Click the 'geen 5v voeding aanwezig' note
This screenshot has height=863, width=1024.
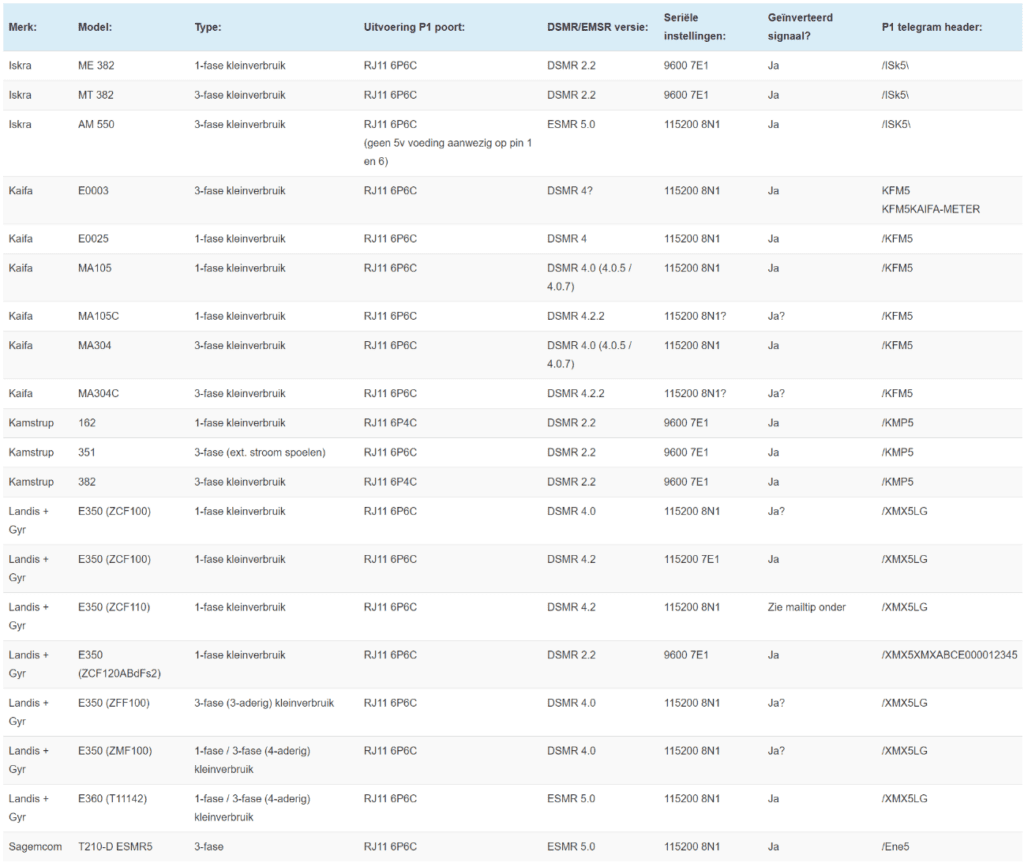pyautogui.click(x=448, y=152)
